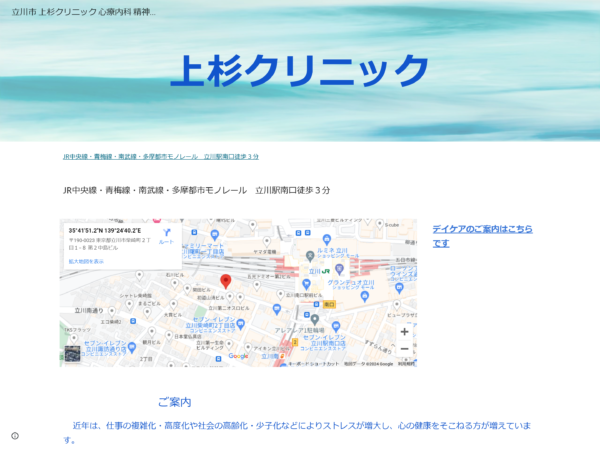600x450 pixels.
Task: Click the まるごビル place marker
Action: [147, 313]
